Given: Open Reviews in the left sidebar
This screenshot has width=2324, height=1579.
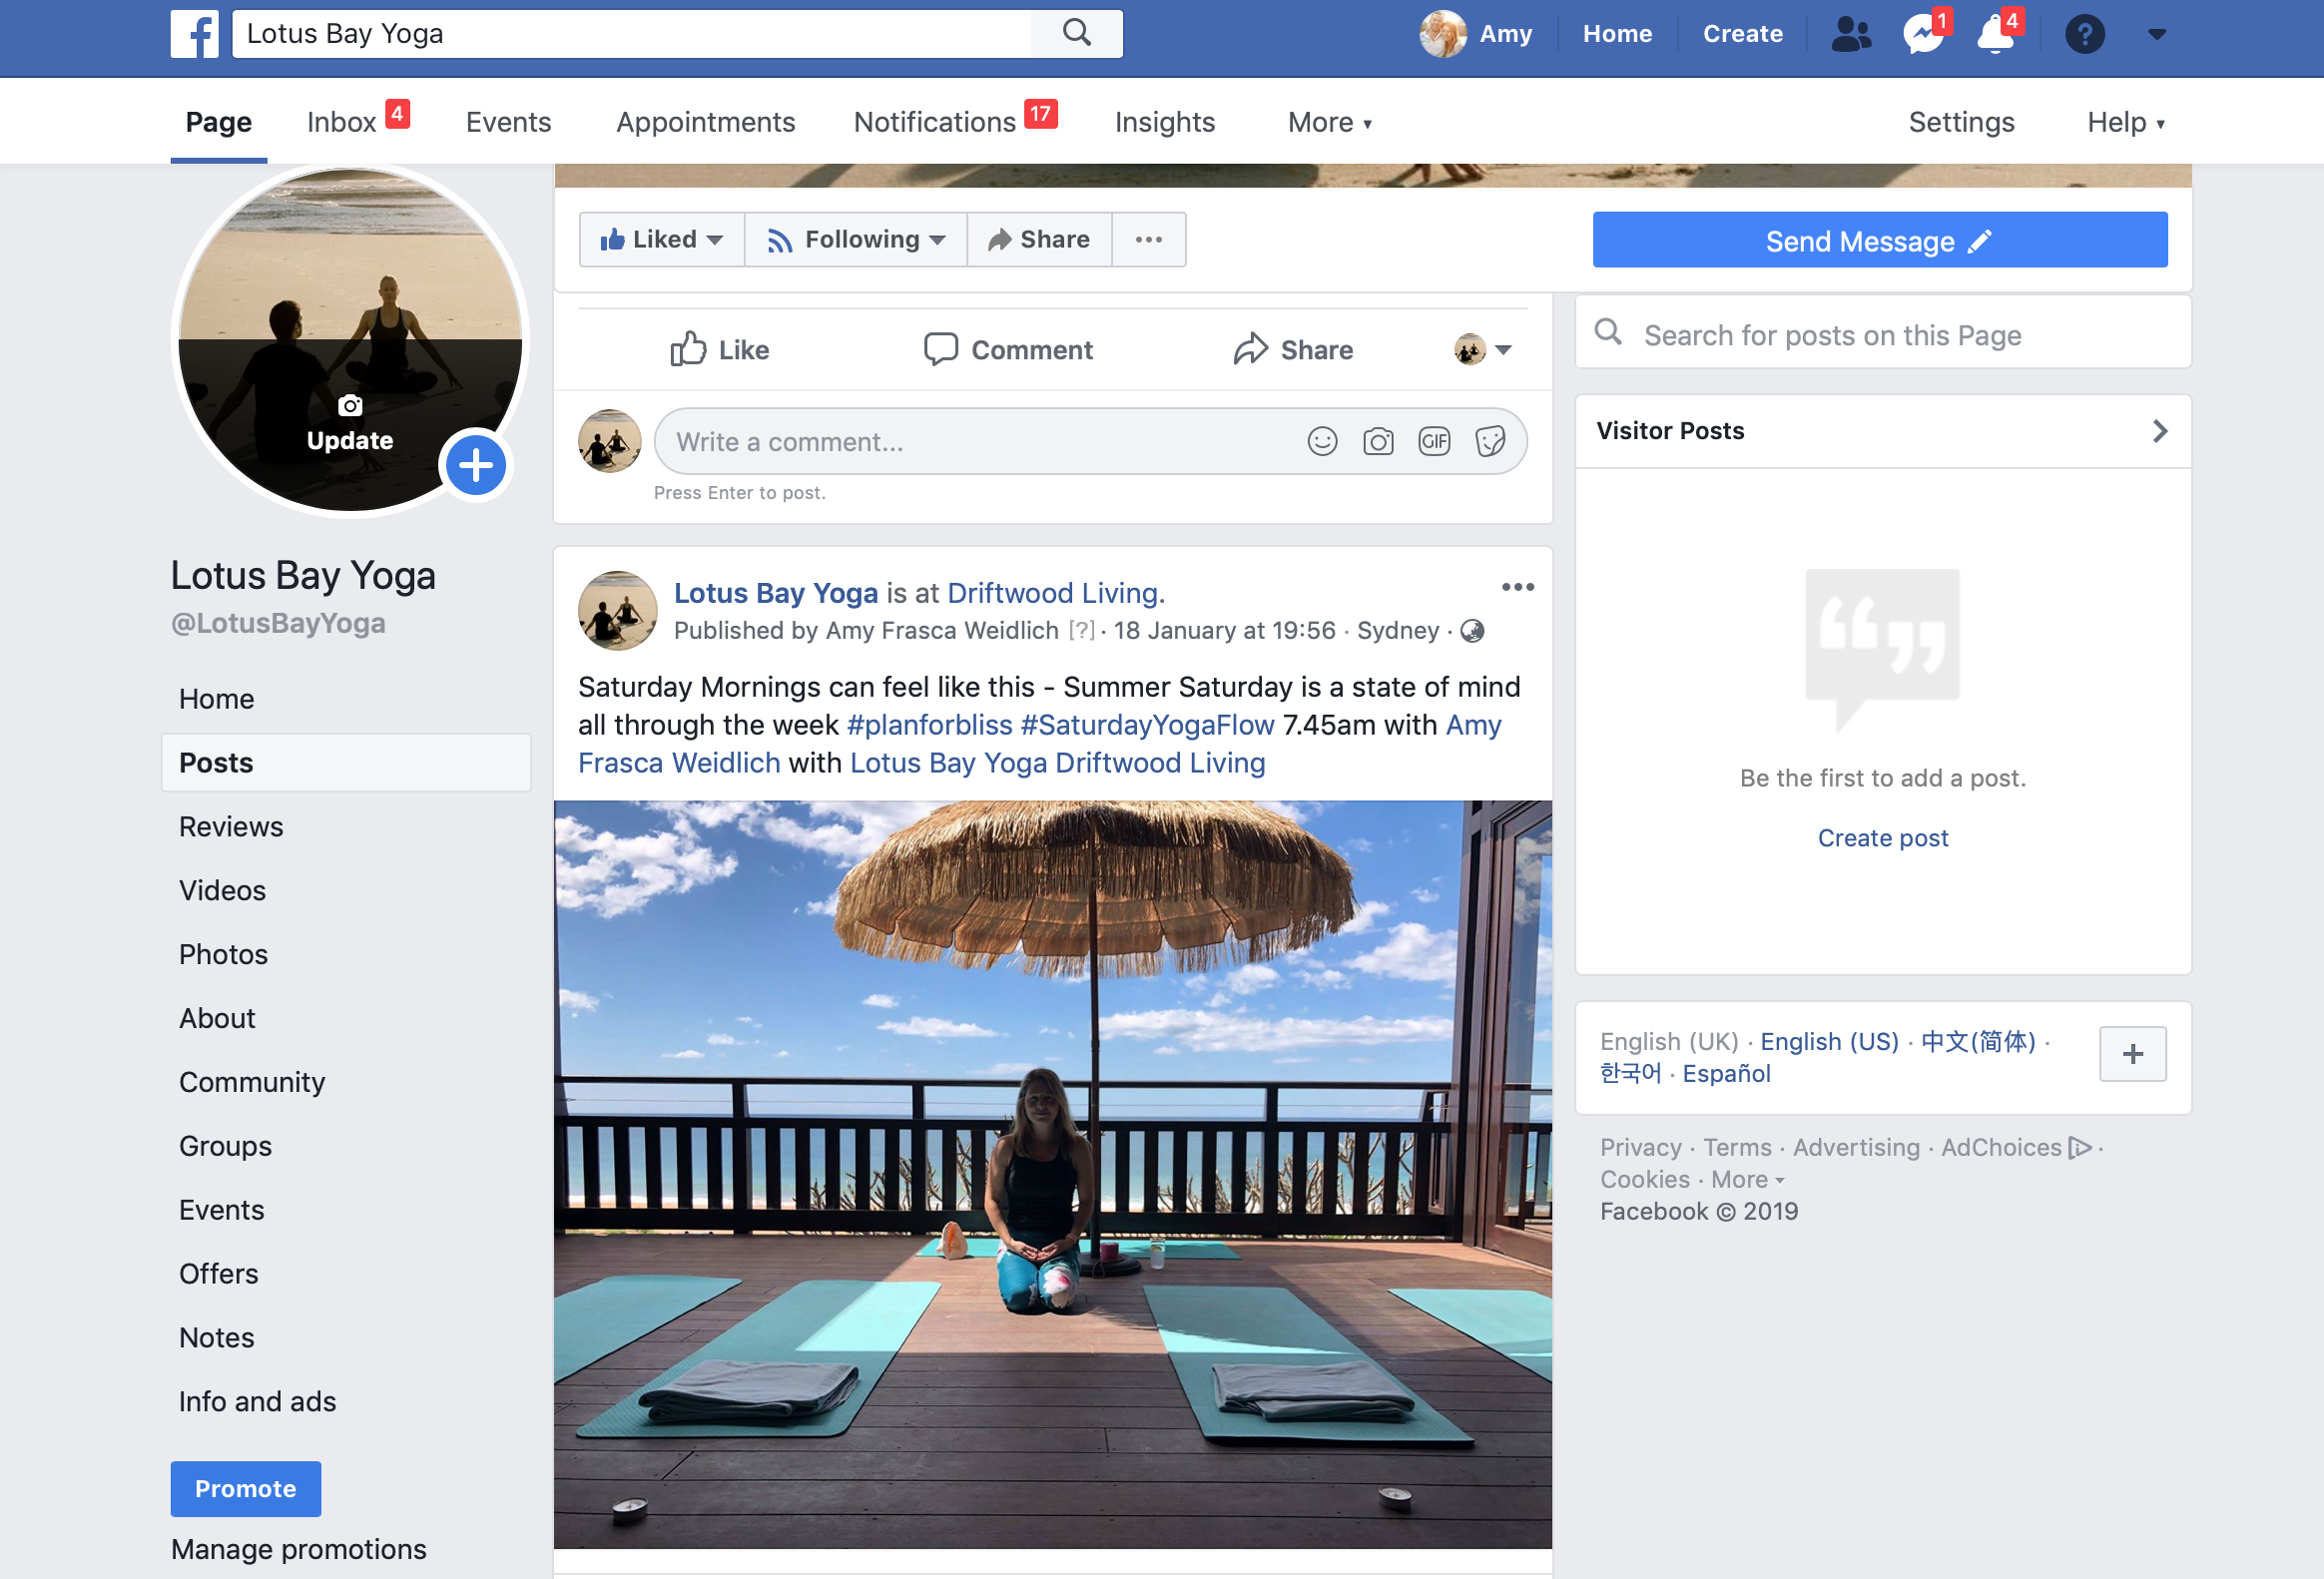Looking at the screenshot, I should [231, 826].
